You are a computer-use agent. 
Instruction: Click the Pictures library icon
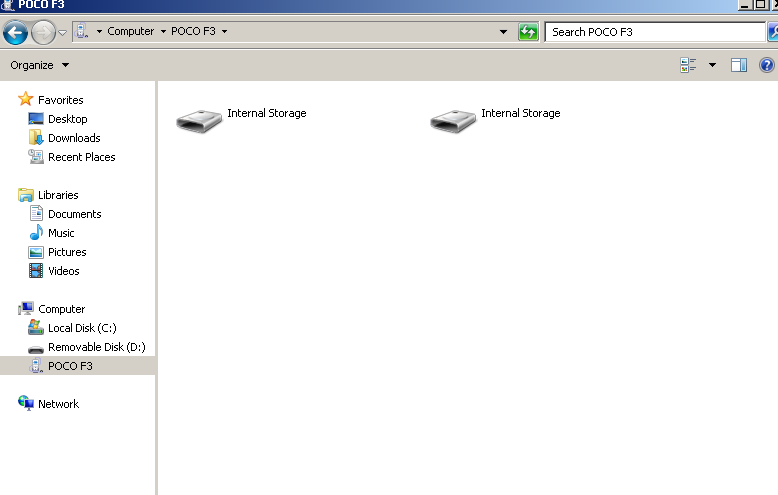click(36, 252)
